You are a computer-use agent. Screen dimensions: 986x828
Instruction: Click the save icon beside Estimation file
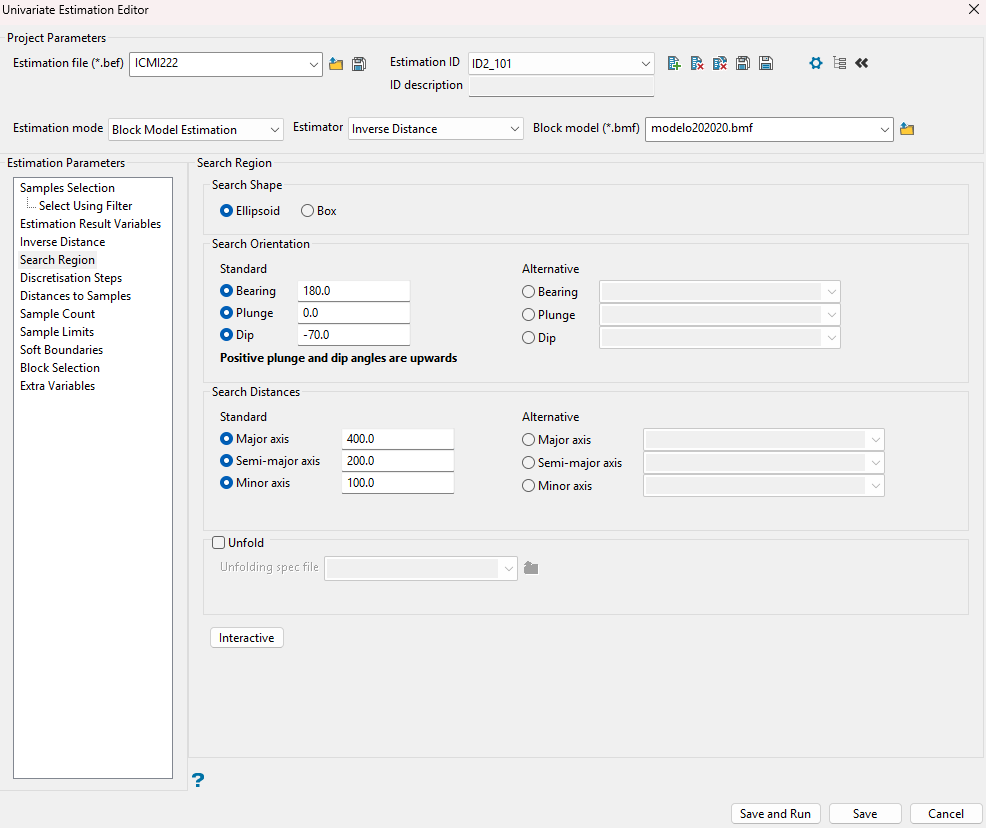point(359,64)
